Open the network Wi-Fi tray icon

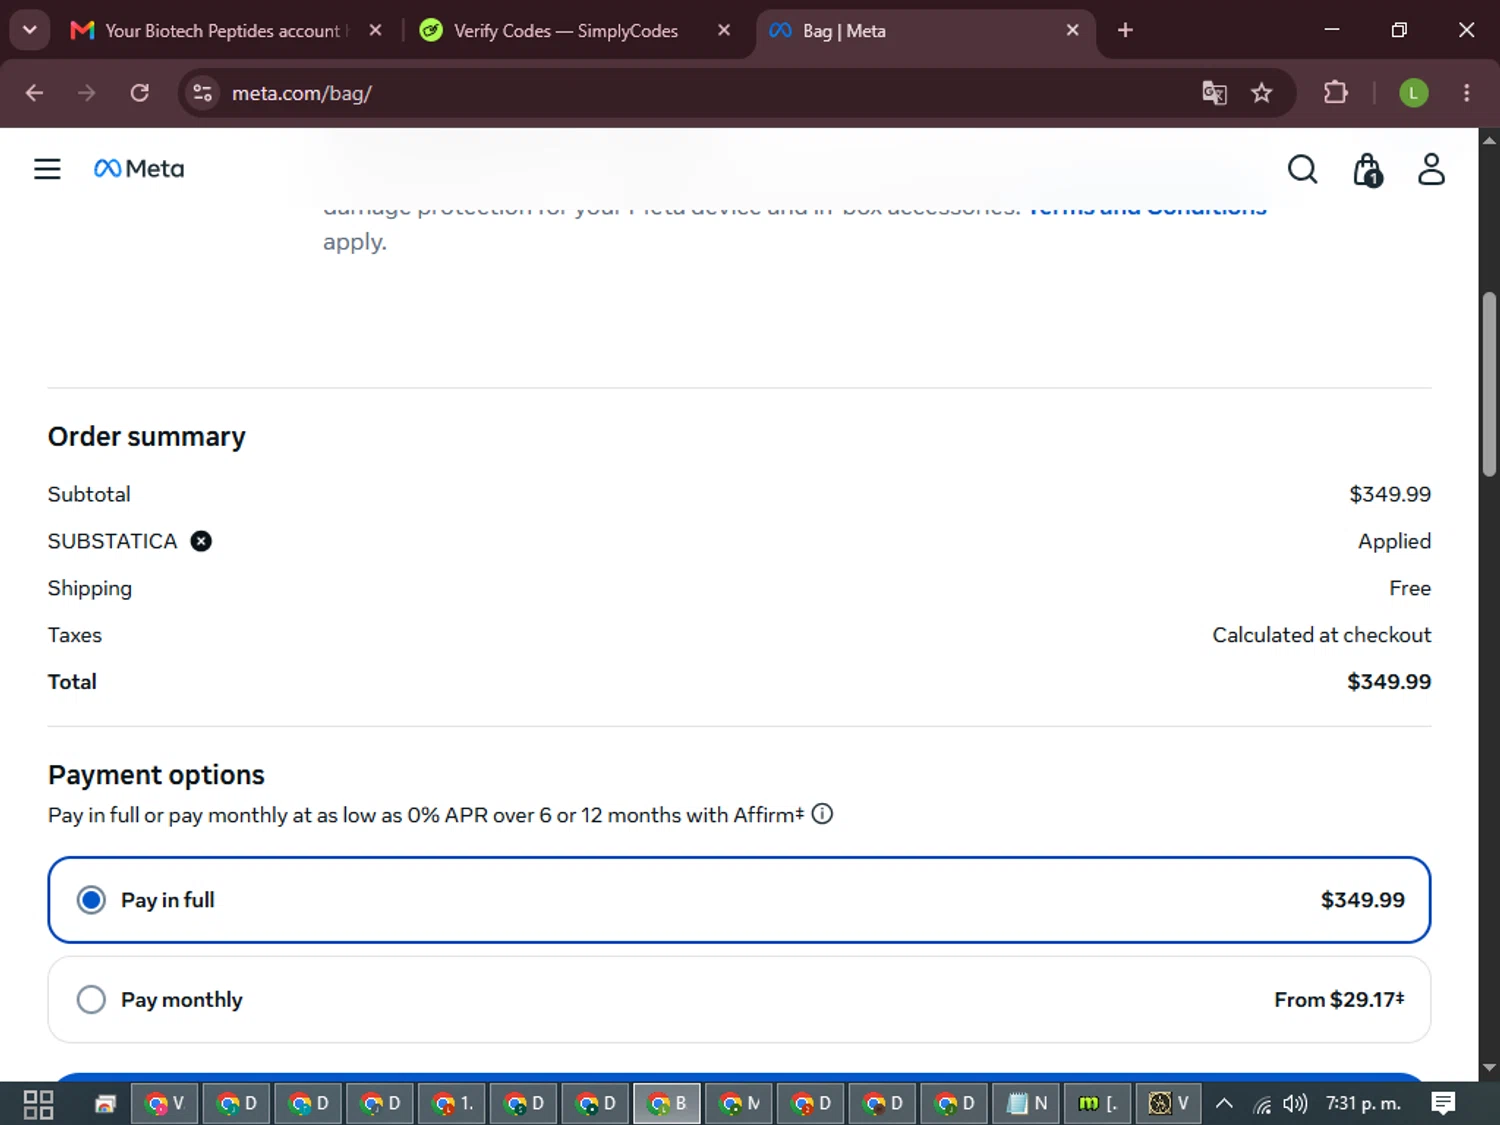pyautogui.click(x=1262, y=1104)
